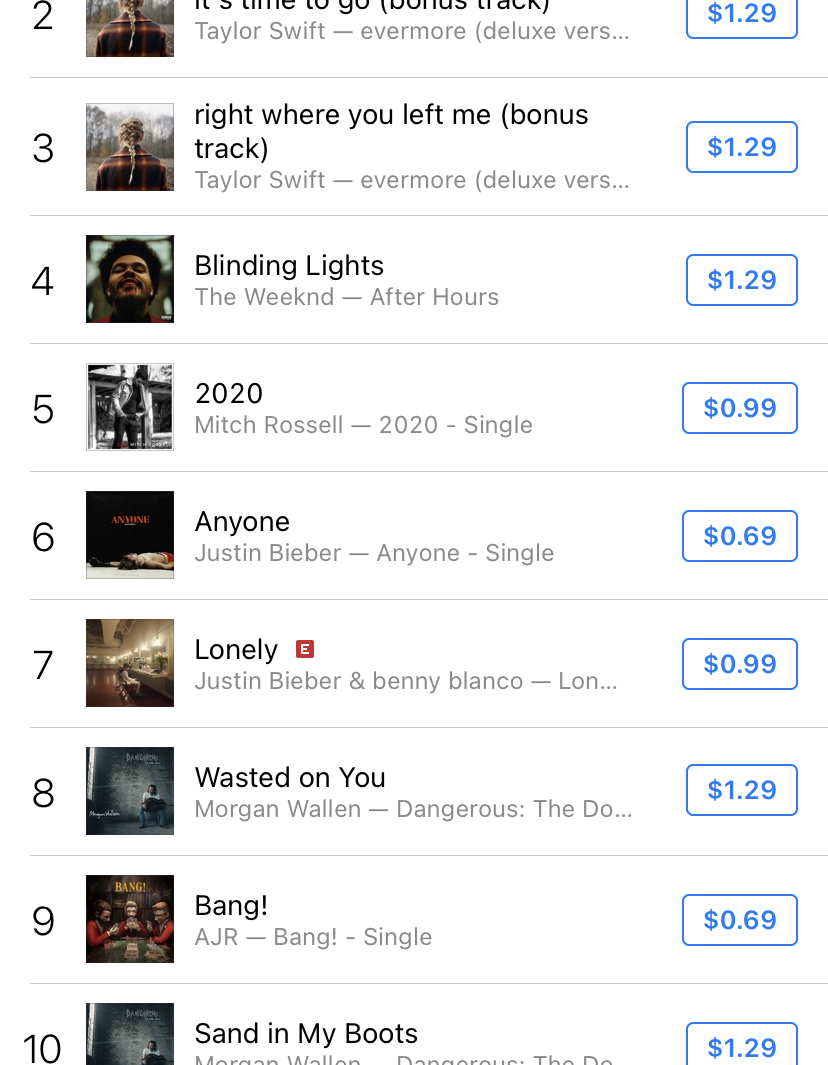The height and width of the screenshot is (1065, 828).
Task: Purchase the song 2020 for $0.99
Action: click(x=739, y=408)
